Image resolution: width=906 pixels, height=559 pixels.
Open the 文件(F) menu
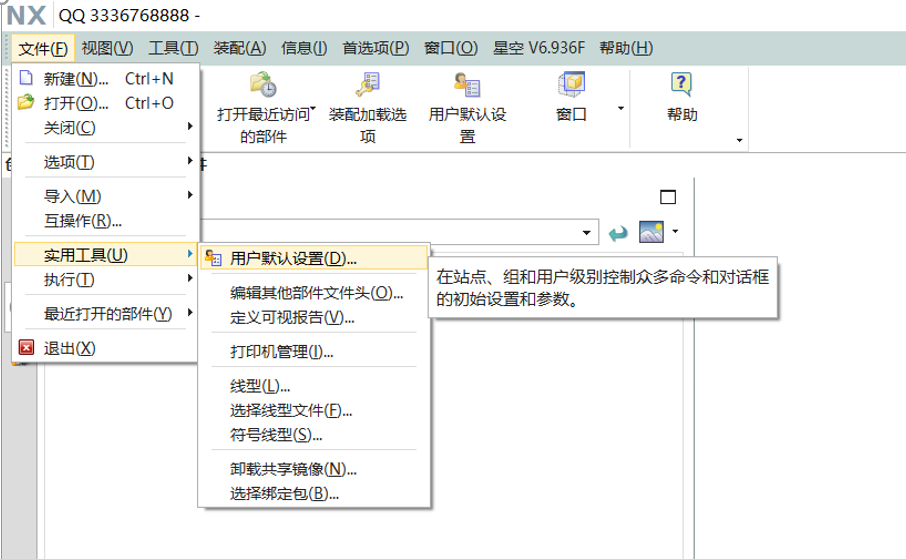coord(43,48)
